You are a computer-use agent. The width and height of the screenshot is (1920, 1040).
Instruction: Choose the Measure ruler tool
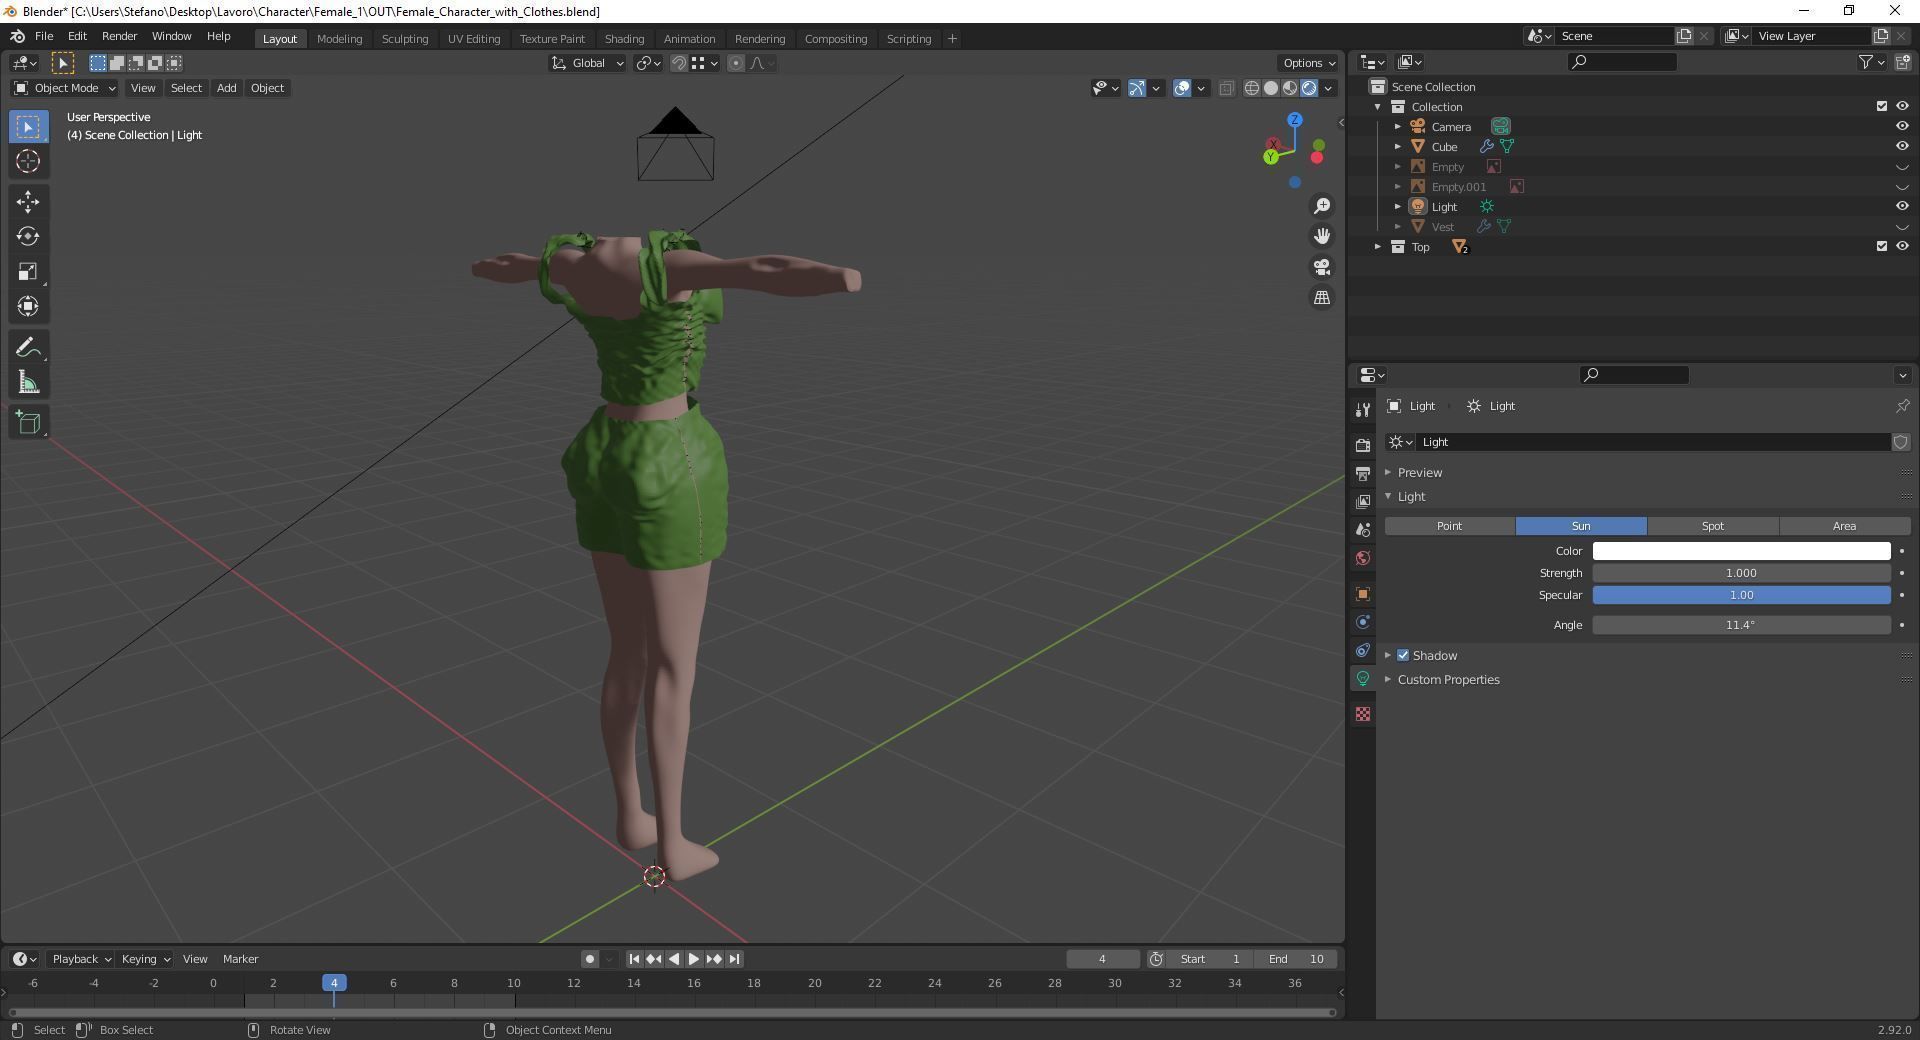(28, 383)
